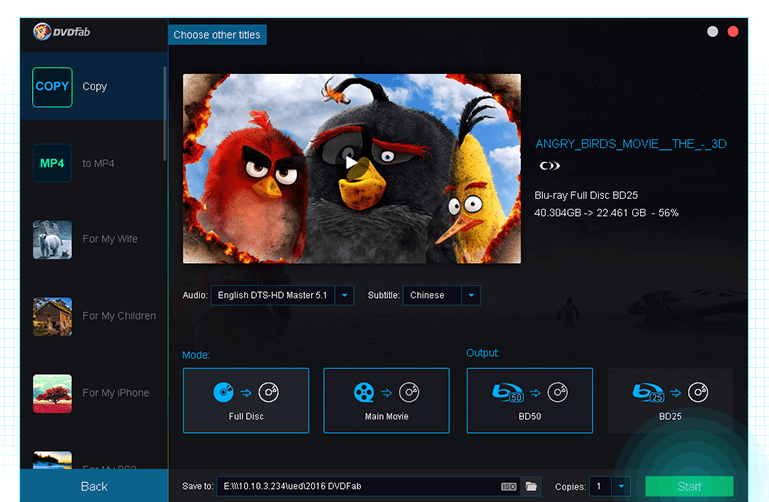The height and width of the screenshot is (502, 769).
Task: Click the ANGRY_BIRDS_MOVIE__THE_-_3D title
Action: [631, 144]
